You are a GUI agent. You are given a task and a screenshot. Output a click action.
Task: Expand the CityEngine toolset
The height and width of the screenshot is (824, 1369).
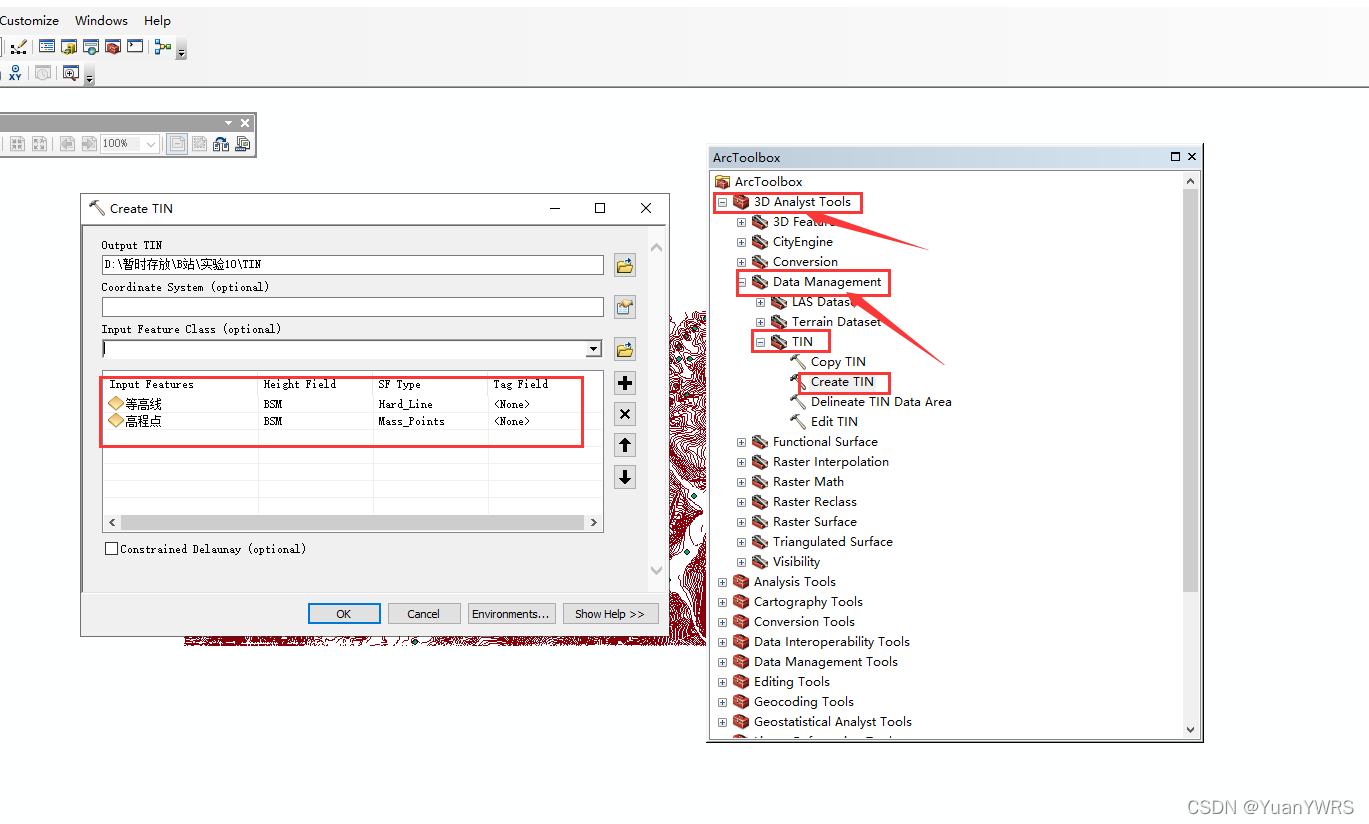741,242
